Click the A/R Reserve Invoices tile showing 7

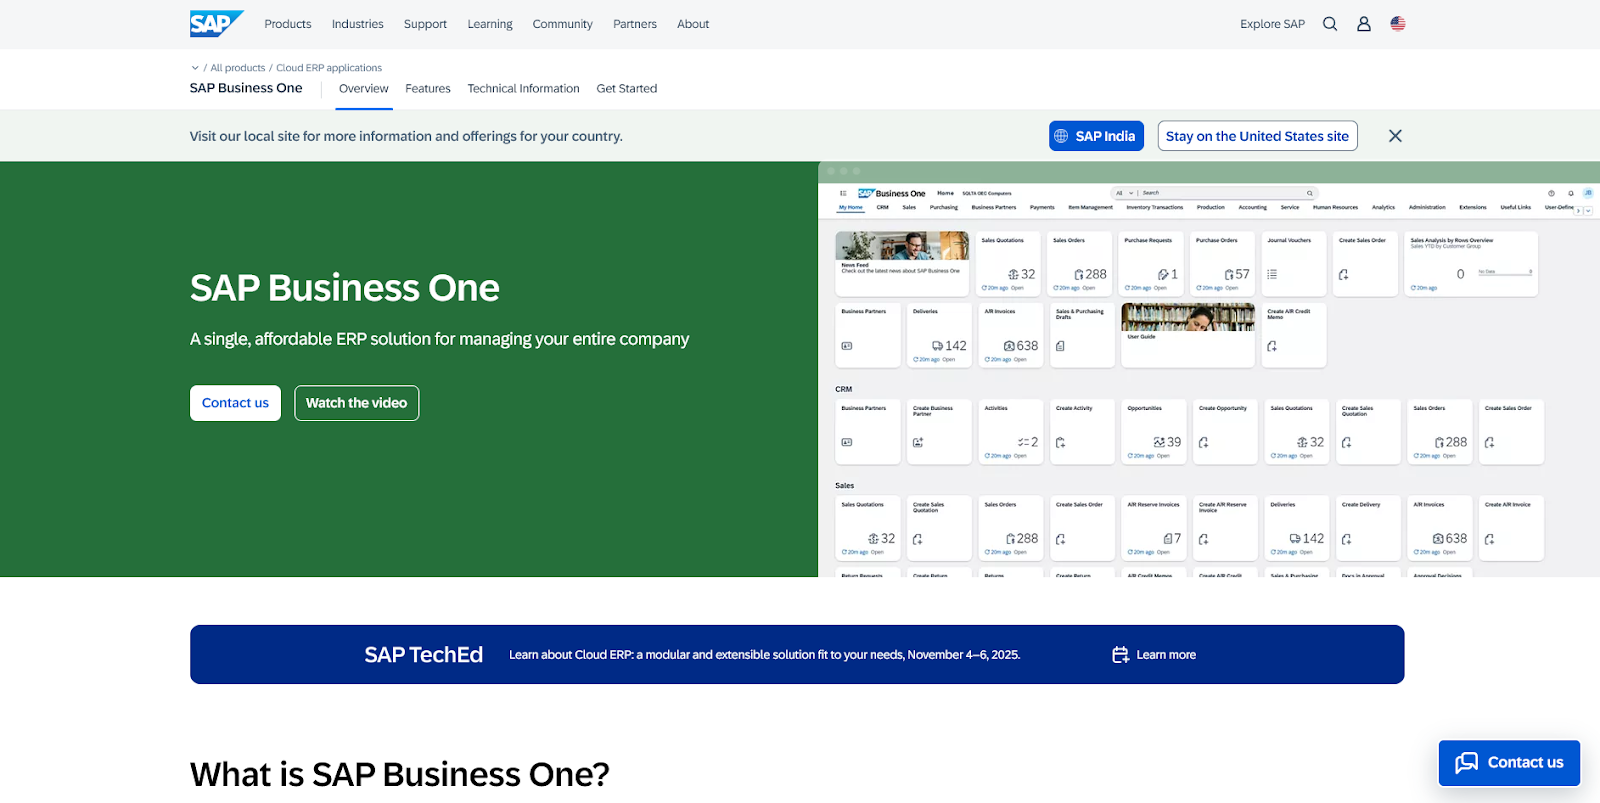point(1153,528)
